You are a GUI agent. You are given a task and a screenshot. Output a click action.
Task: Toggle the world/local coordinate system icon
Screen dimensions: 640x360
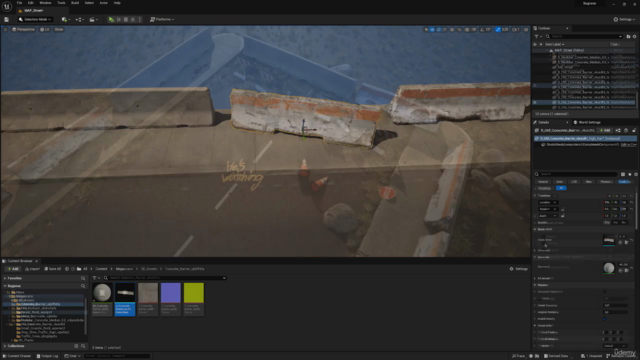(x=452, y=29)
